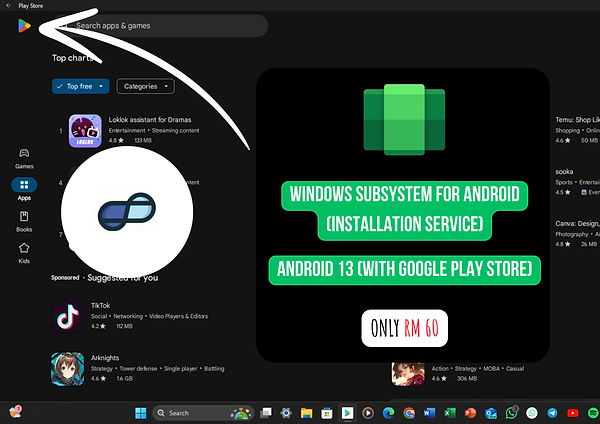
Task: Open the Arknights listing title
Action: point(105,358)
